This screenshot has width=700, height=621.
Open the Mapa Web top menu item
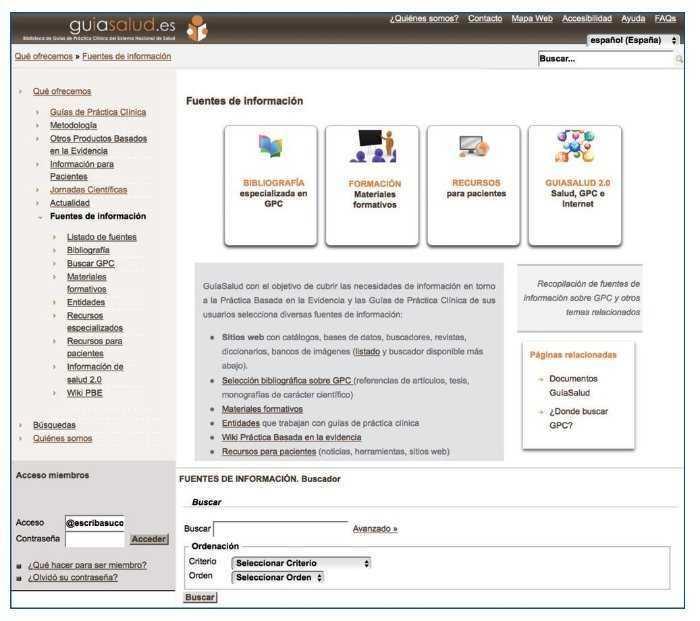(x=532, y=19)
